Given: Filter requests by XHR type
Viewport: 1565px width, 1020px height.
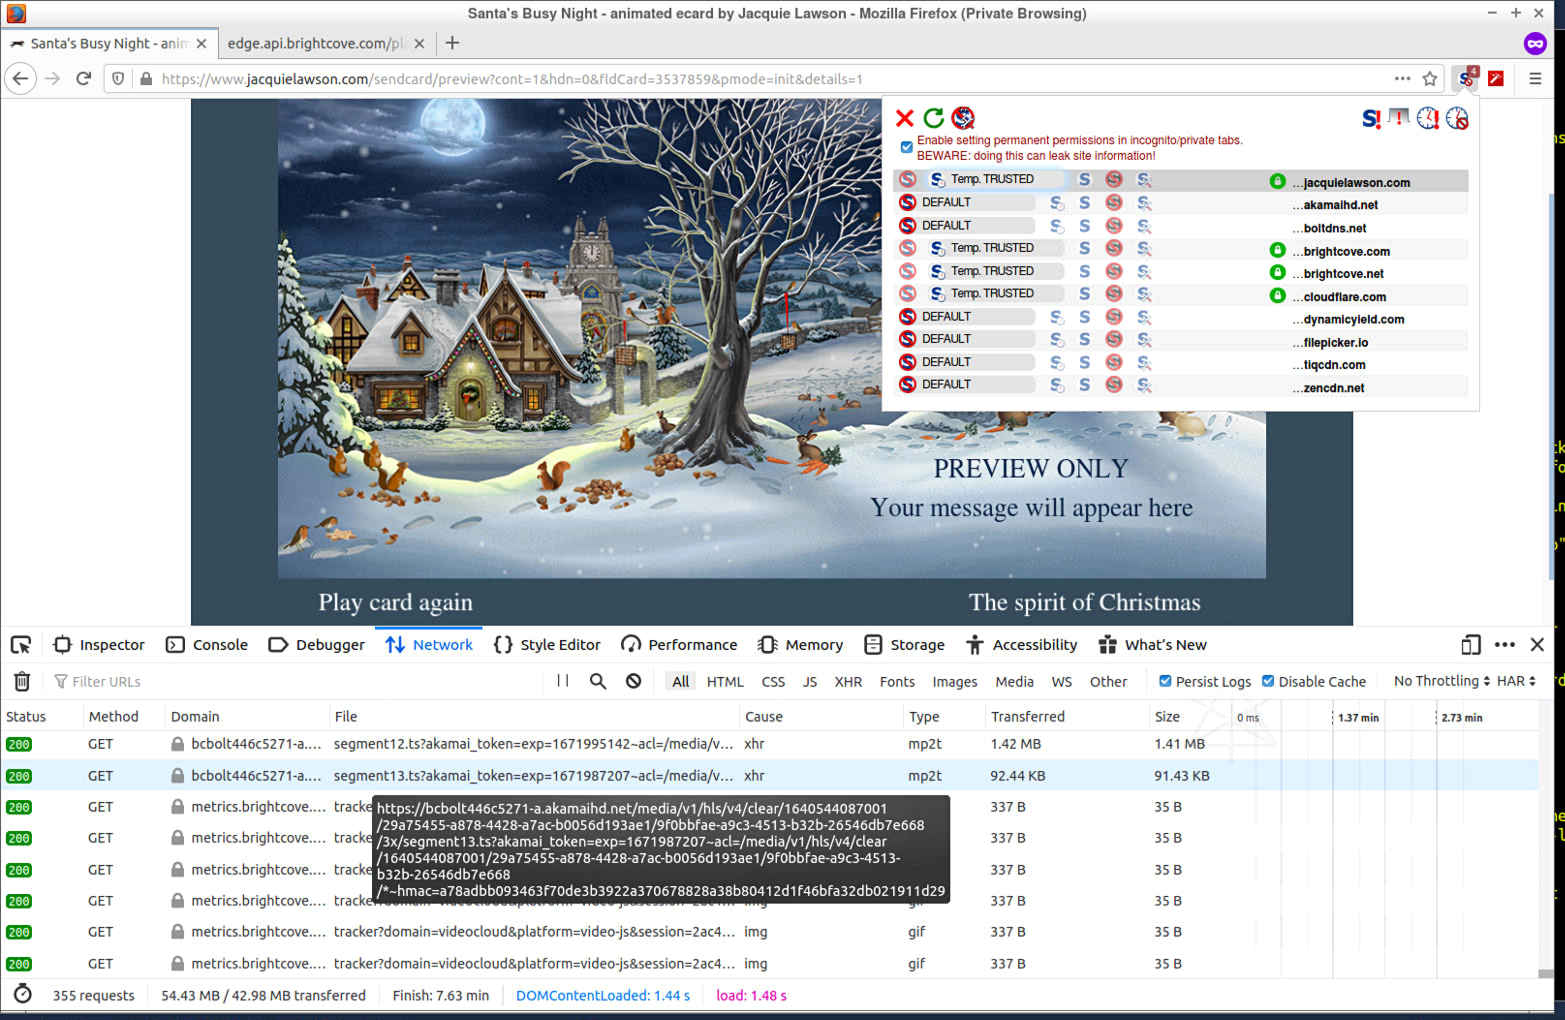Looking at the screenshot, I should pos(848,681).
